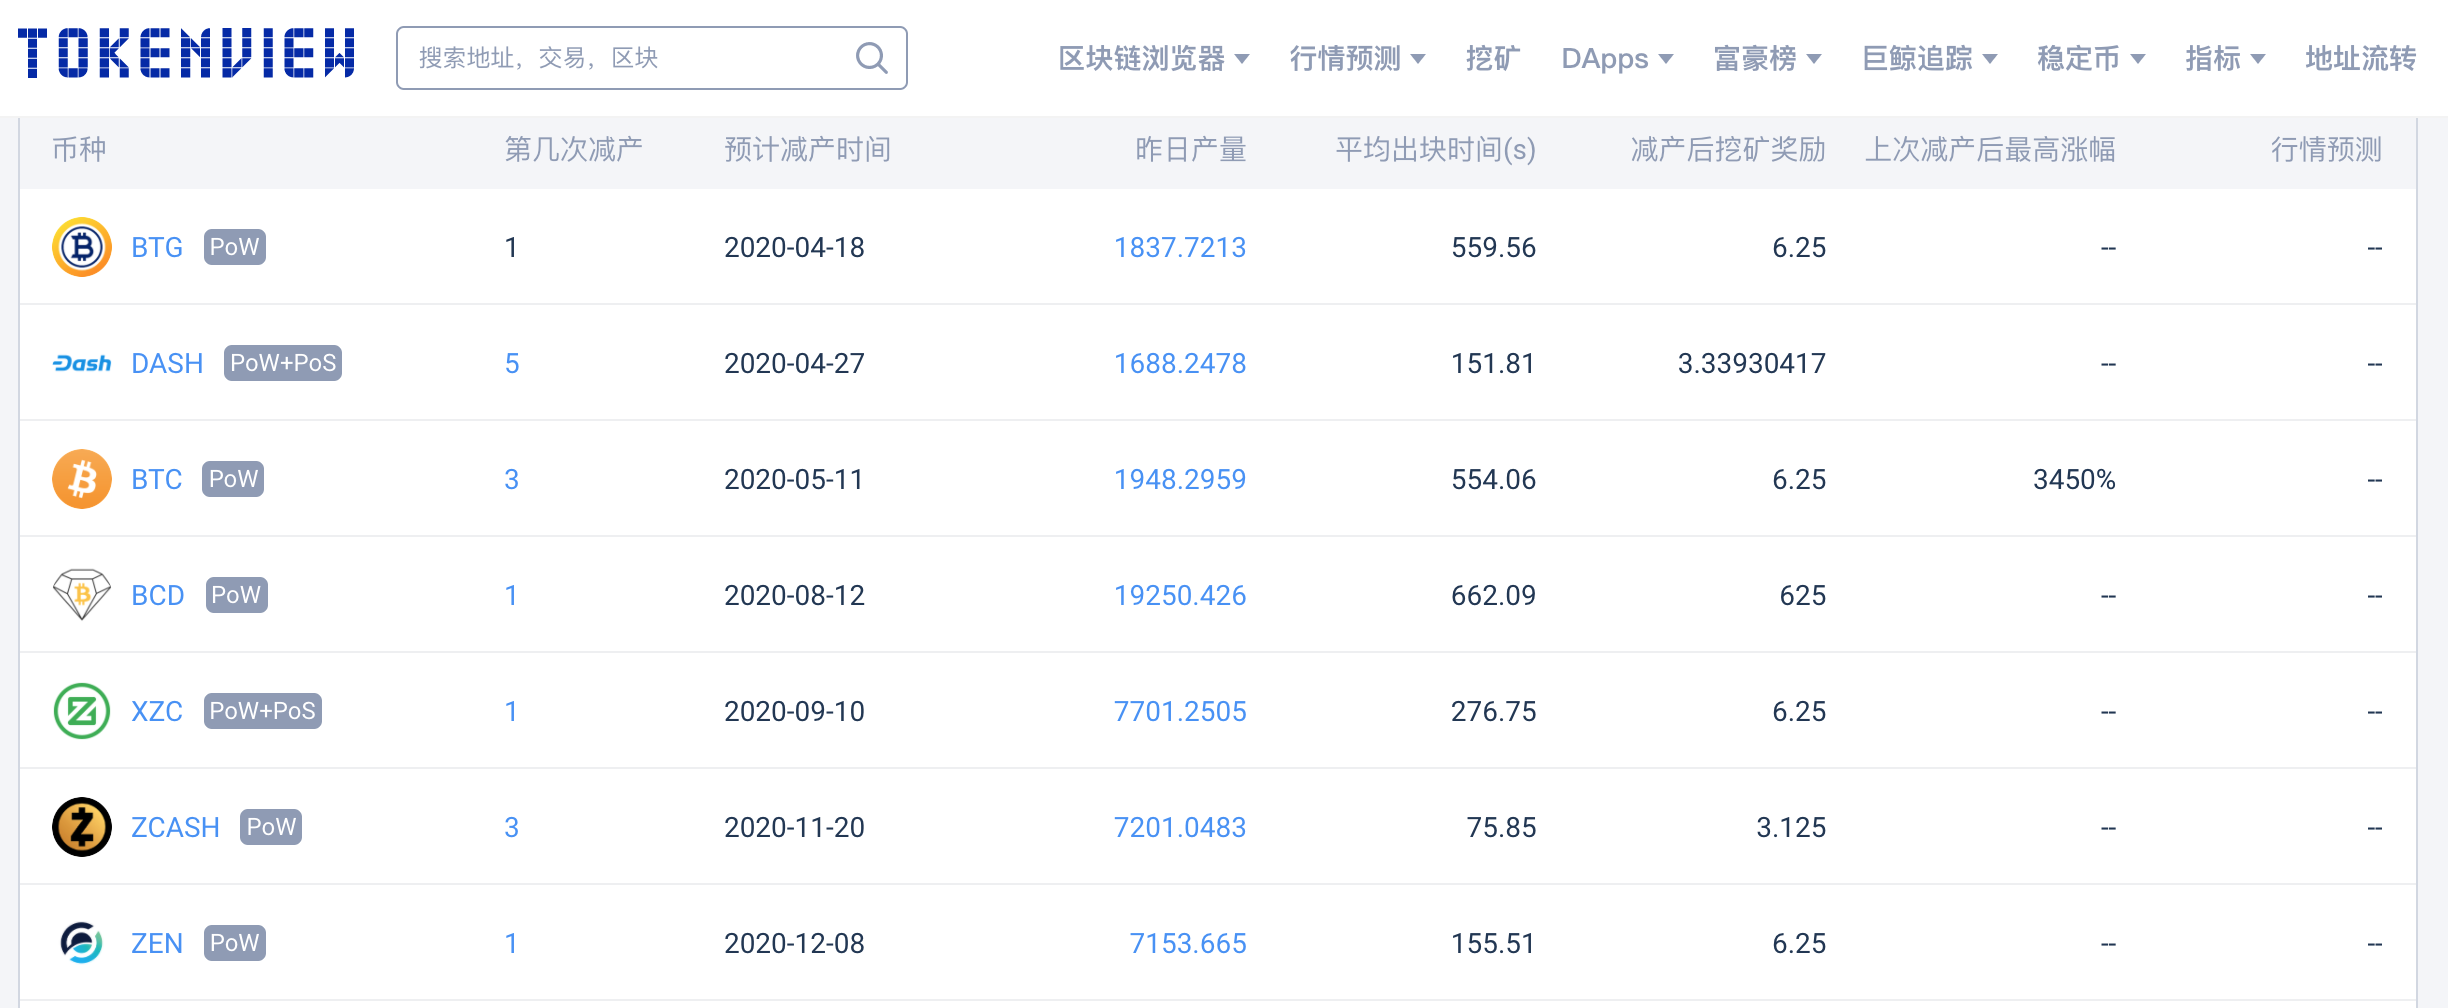Open the ZCASH coin link
This screenshot has height=1008, width=2448.
pos(175,827)
